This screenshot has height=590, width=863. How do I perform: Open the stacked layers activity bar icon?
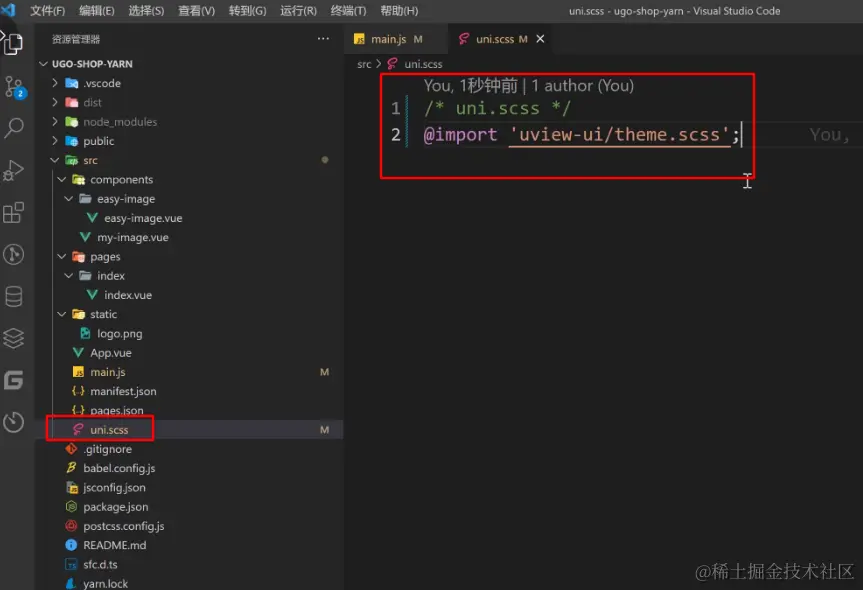pyautogui.click(x=14, y=338)
